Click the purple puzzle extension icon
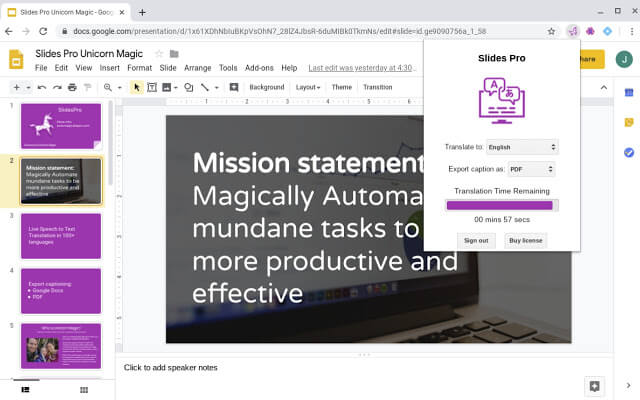Viewport: 640px width, 400px height. 590,31
